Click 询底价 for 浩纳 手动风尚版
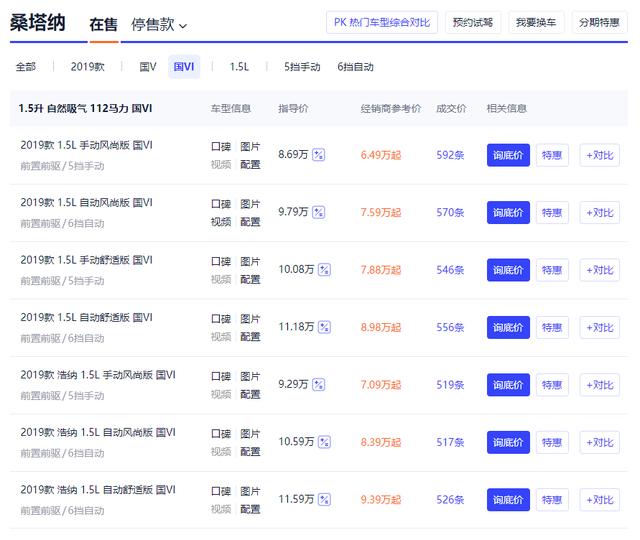The width and height of the screenshot is (640, 540). click(508, 385)
